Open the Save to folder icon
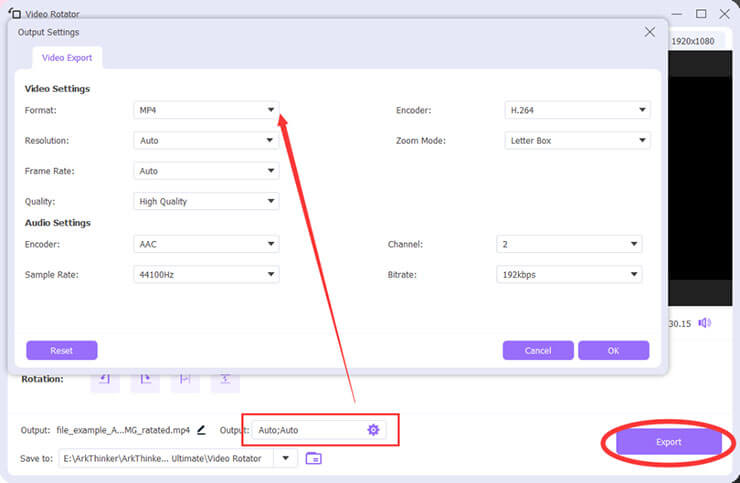 313,458
